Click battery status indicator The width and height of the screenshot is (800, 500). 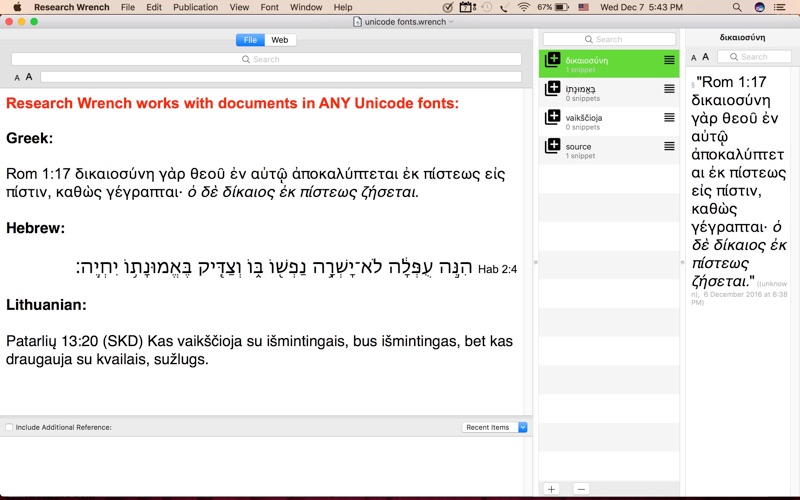click(553, 7)
